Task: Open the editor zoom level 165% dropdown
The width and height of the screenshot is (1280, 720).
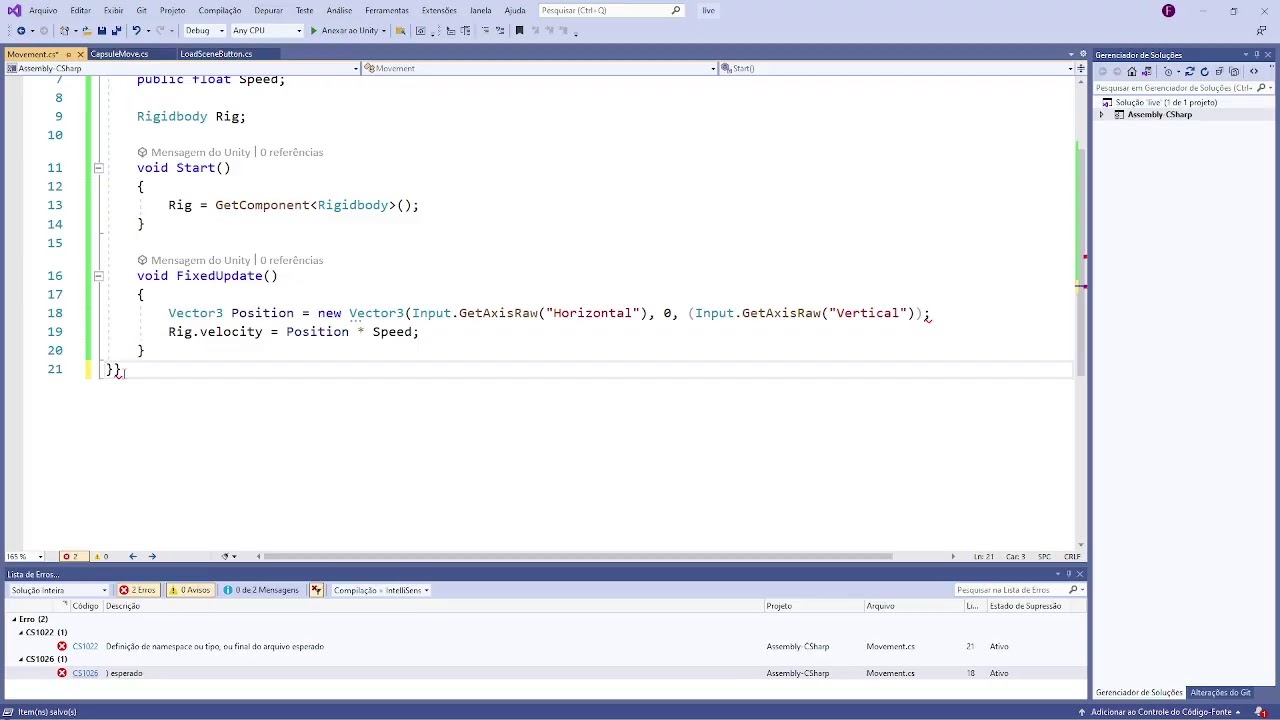Action: 25,557
